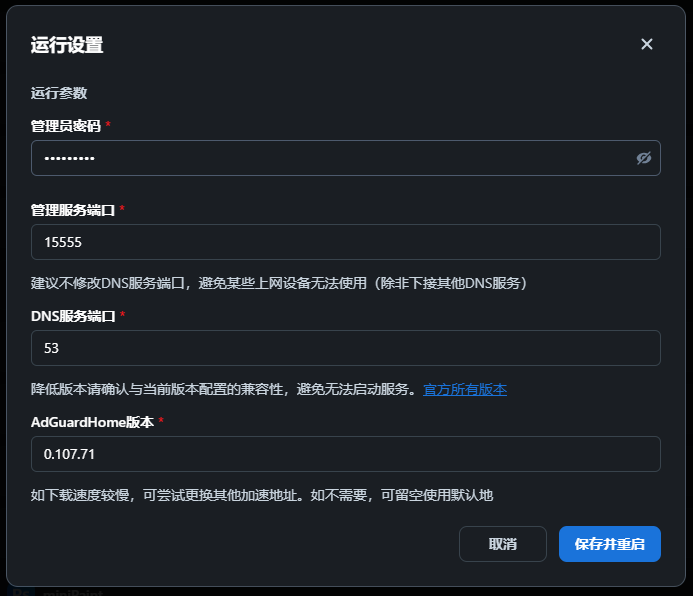
Task: Select the DNS服务端口 input containing 53
Action: point(345,348)
